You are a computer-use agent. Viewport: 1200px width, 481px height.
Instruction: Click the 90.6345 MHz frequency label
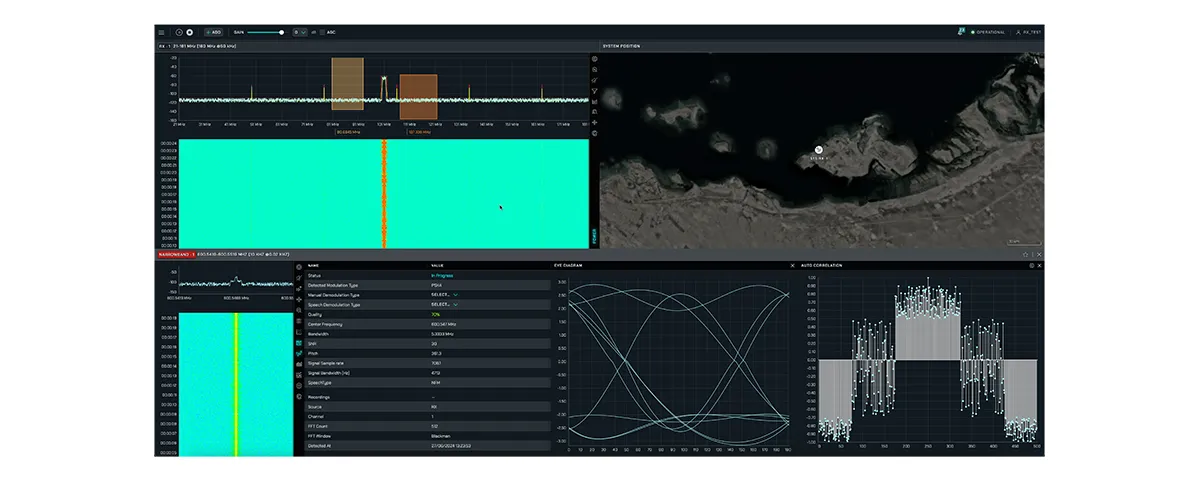pyautogui.click(x=347, y=131)
